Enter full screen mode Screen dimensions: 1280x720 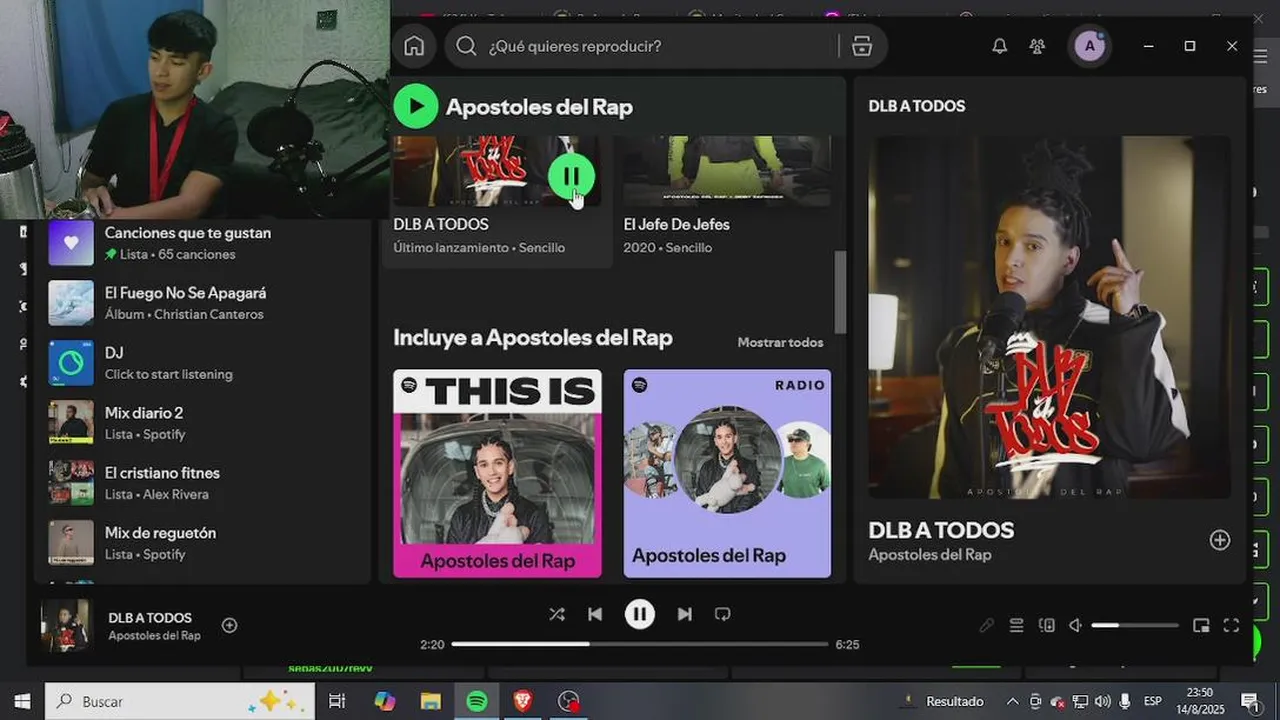(x=1231, y=626)
